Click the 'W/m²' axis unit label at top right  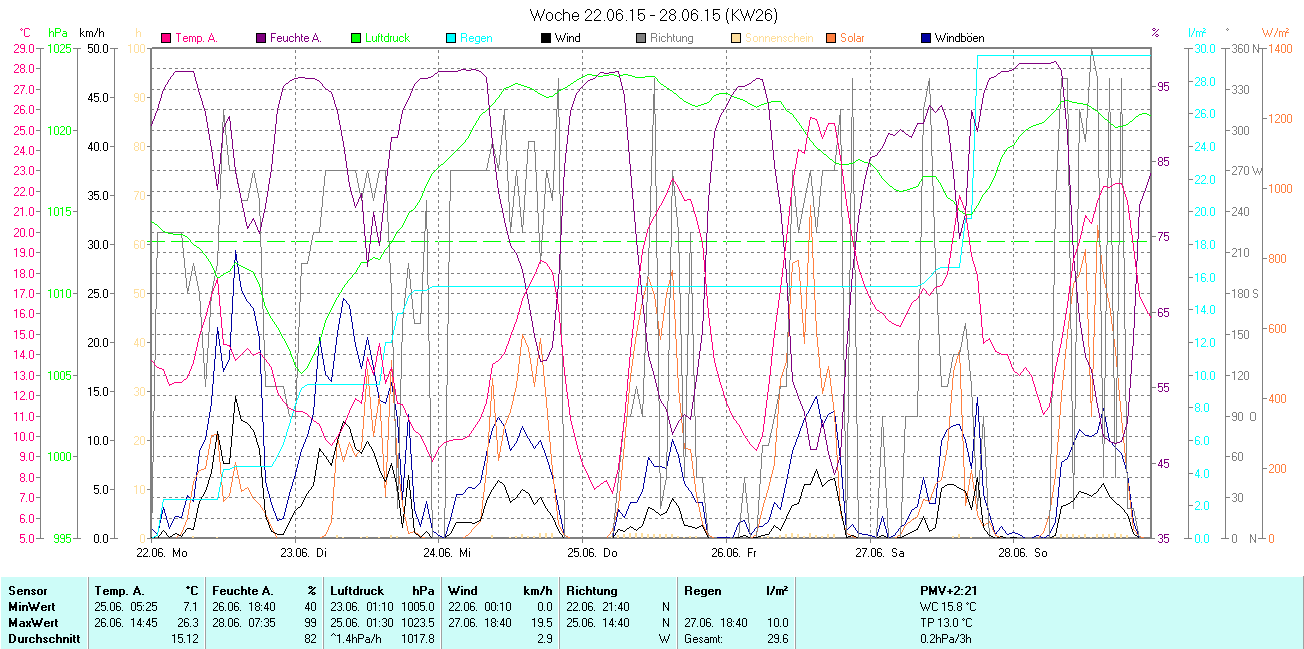pyautogui.click(x=1275, y=33)
